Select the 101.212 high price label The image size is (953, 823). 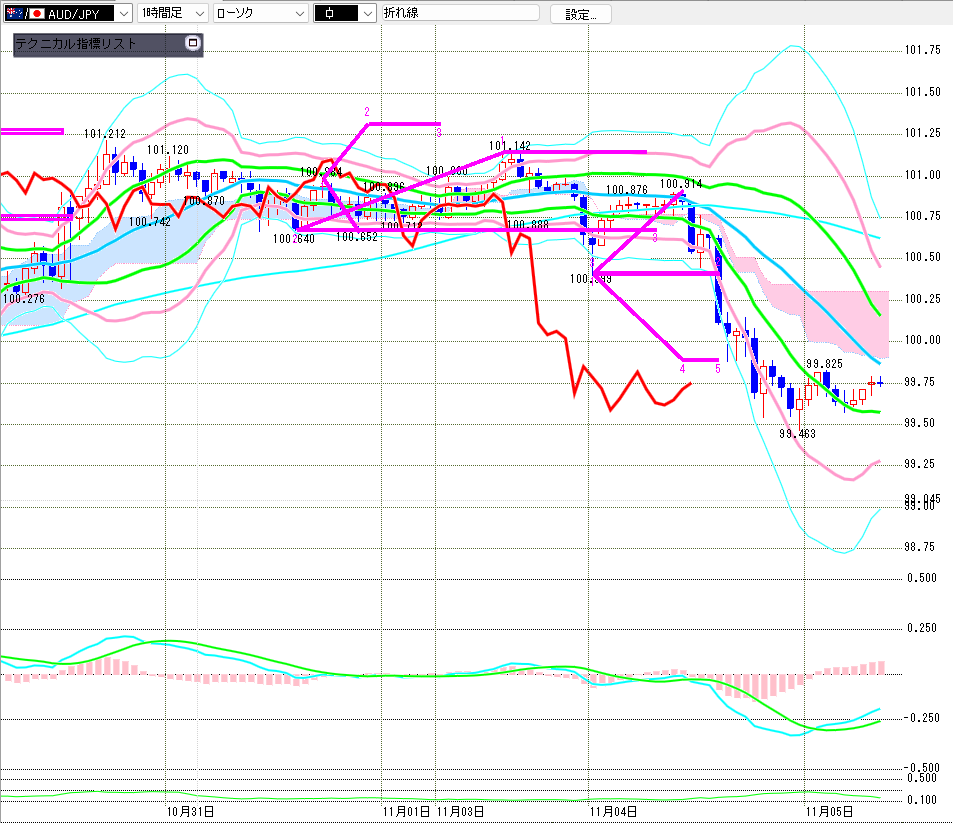pyautogui.click(x=104, y=134)
